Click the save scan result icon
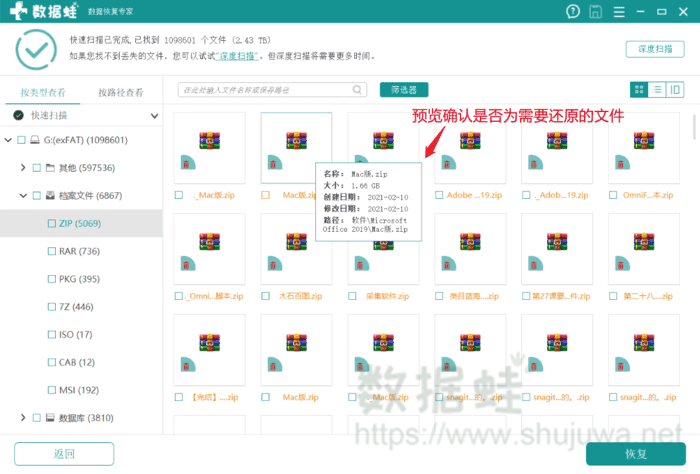700x474 pixels. [595, 12]
